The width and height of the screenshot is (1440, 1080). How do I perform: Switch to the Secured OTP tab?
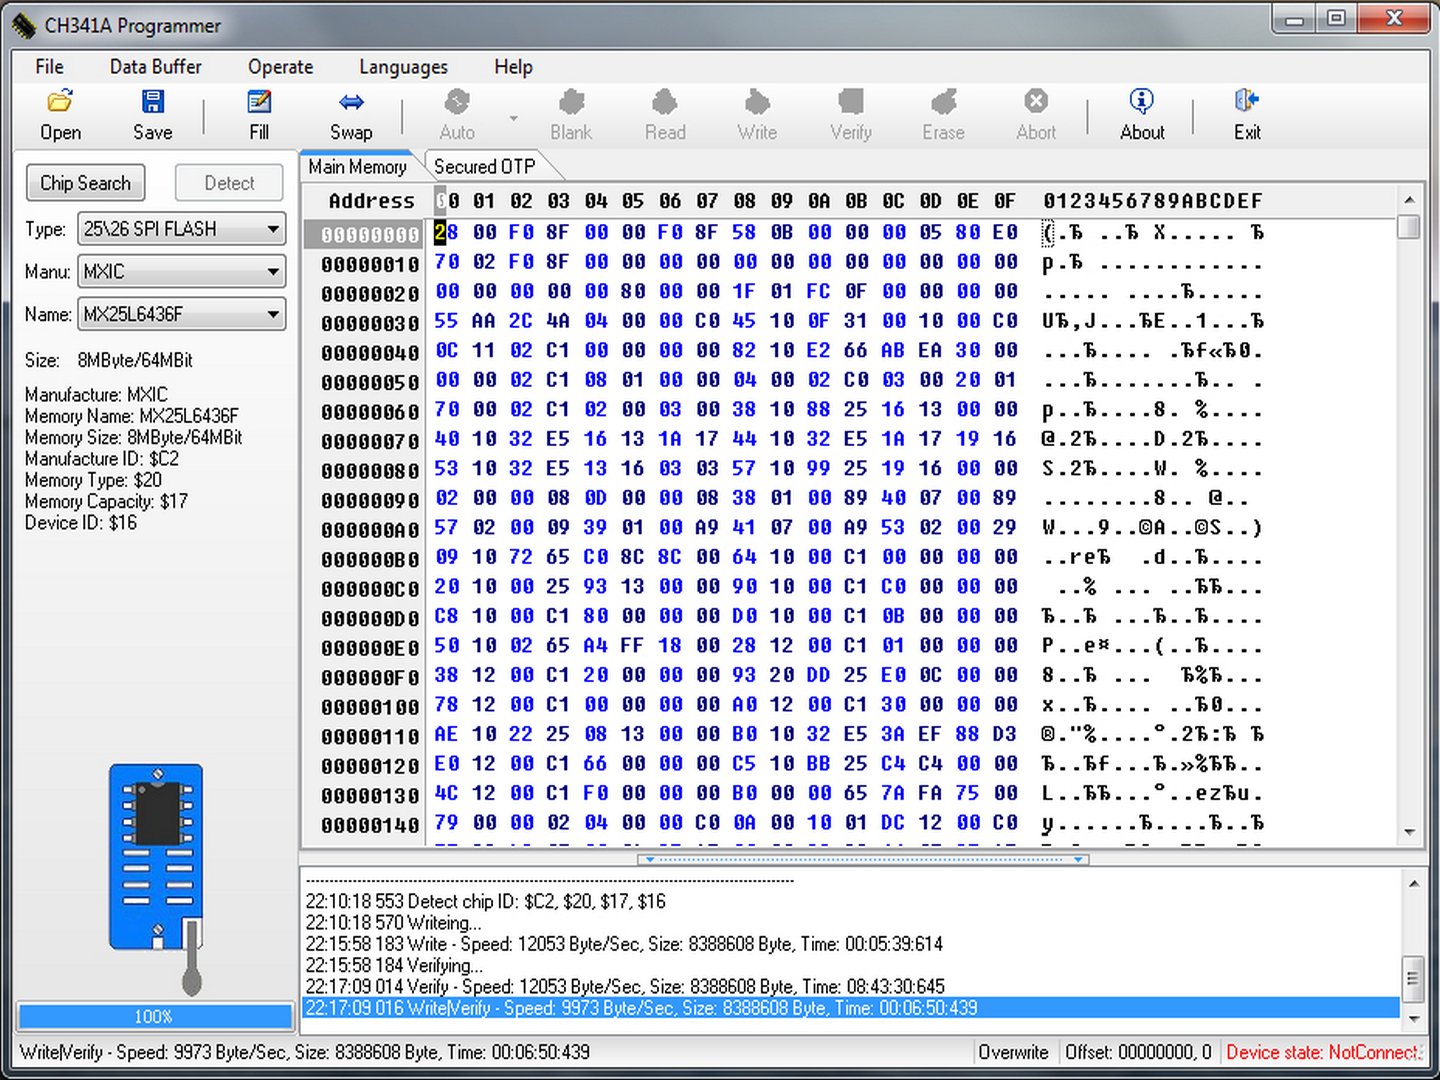[x=485, y=167]
